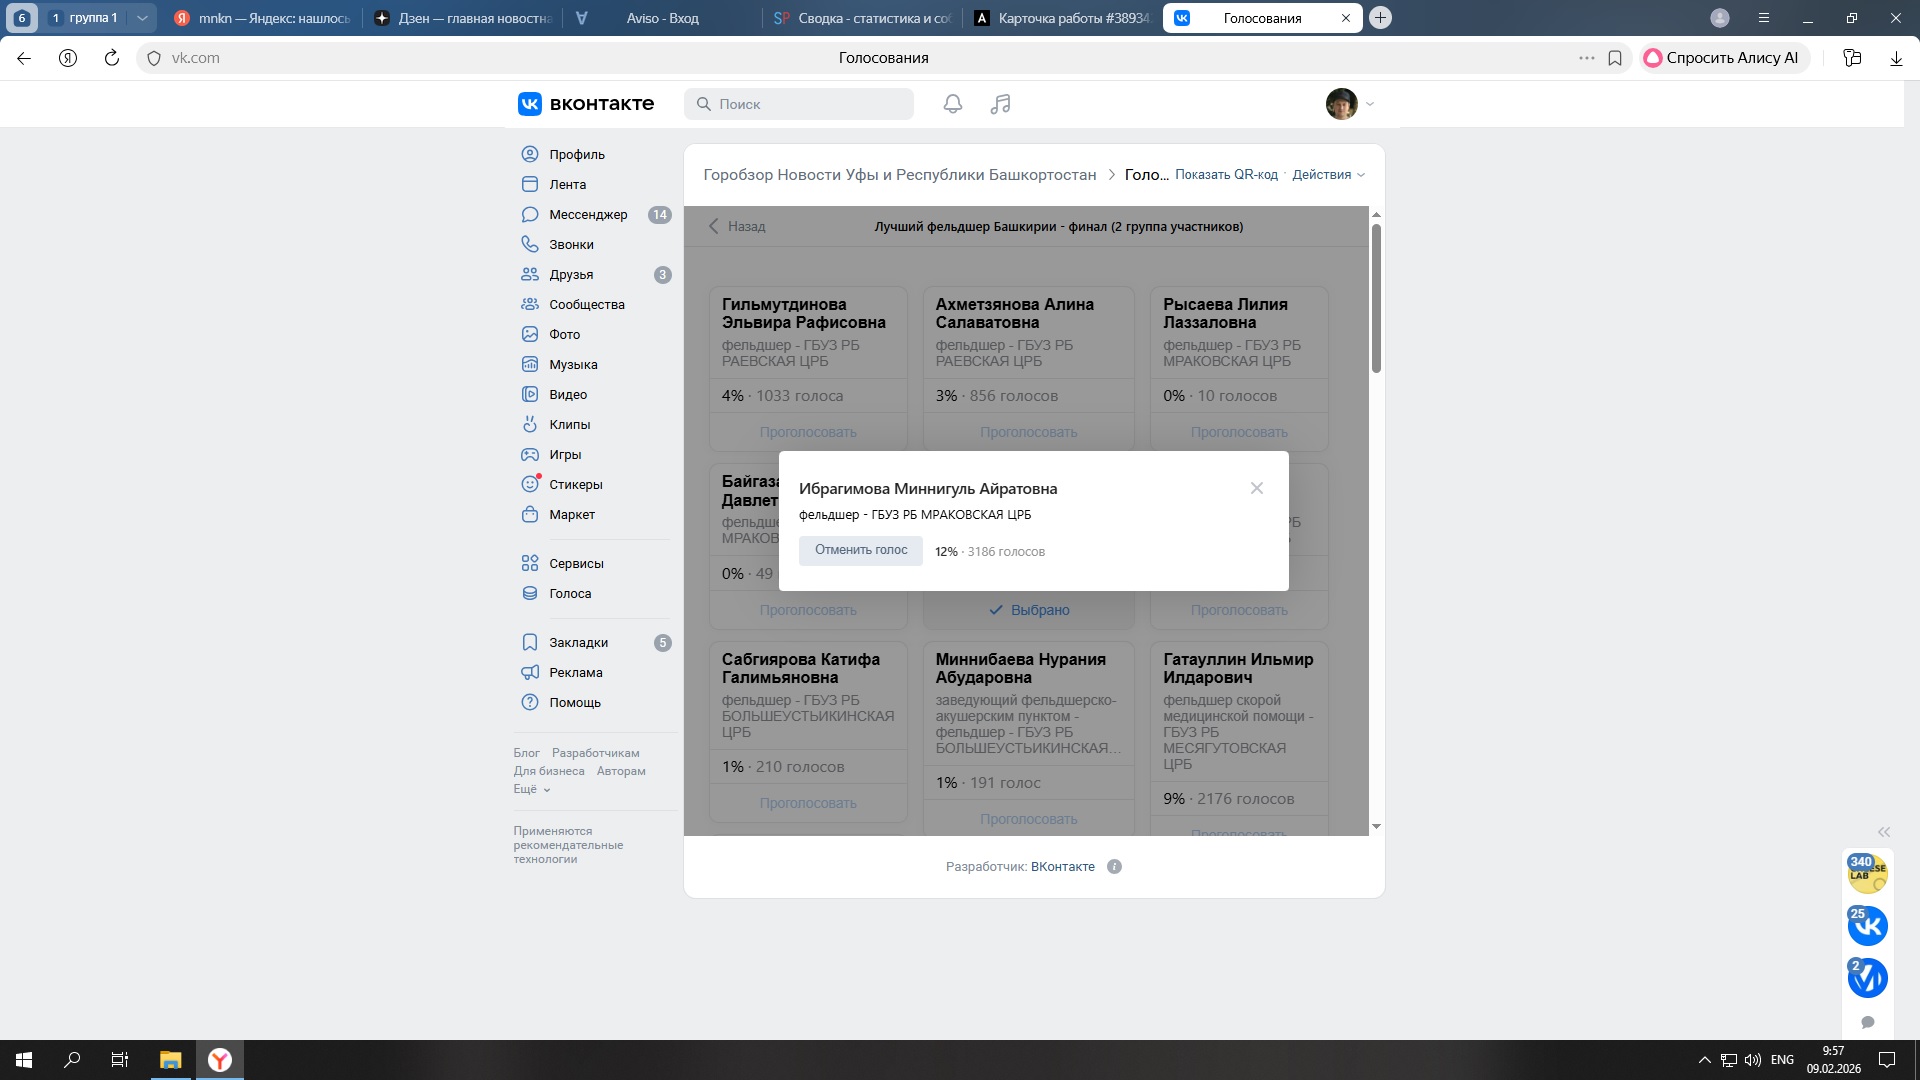Switch to the Aviso - Вход tab

[662, 18]
